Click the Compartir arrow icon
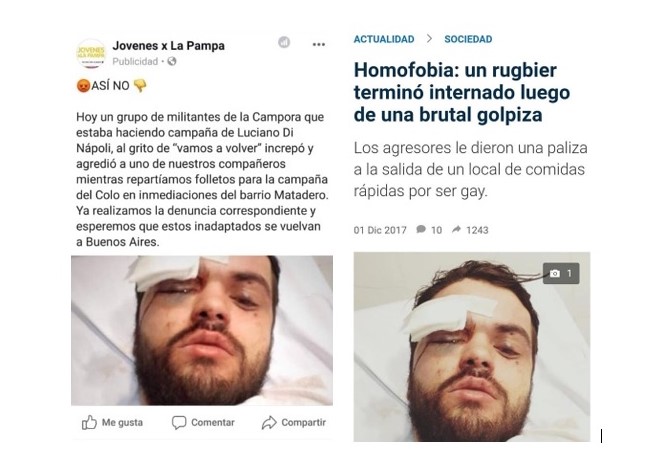The image size is (666, 449). (x=269, y=422)
